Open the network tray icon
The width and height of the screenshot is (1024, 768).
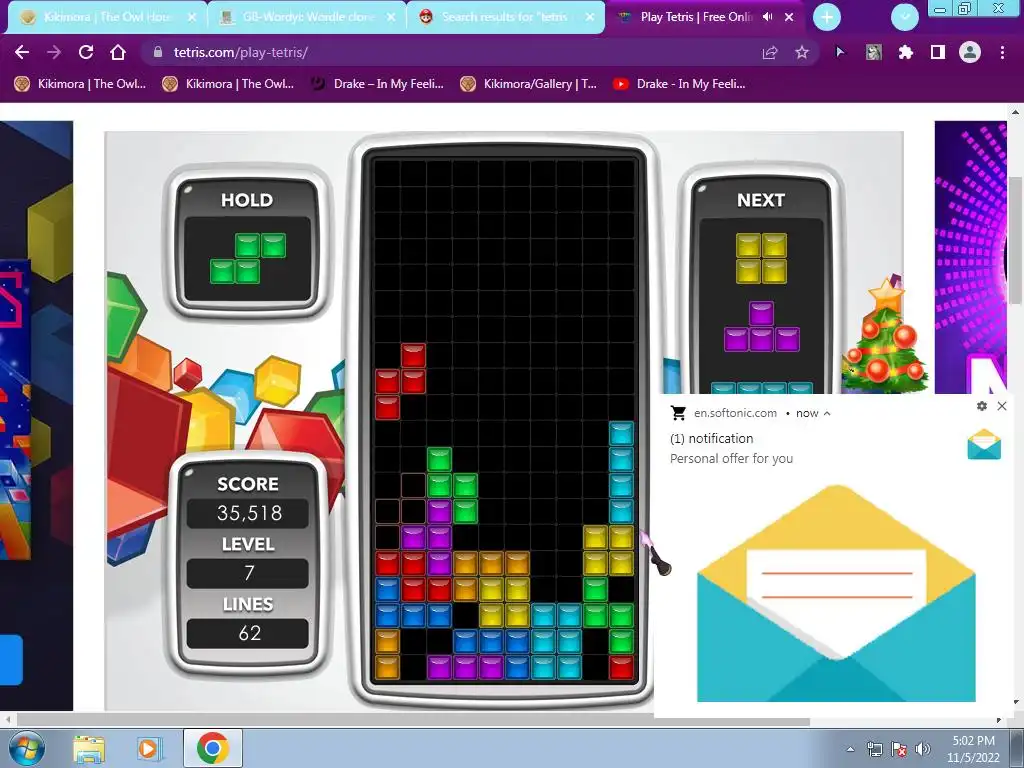pos(874,749)
